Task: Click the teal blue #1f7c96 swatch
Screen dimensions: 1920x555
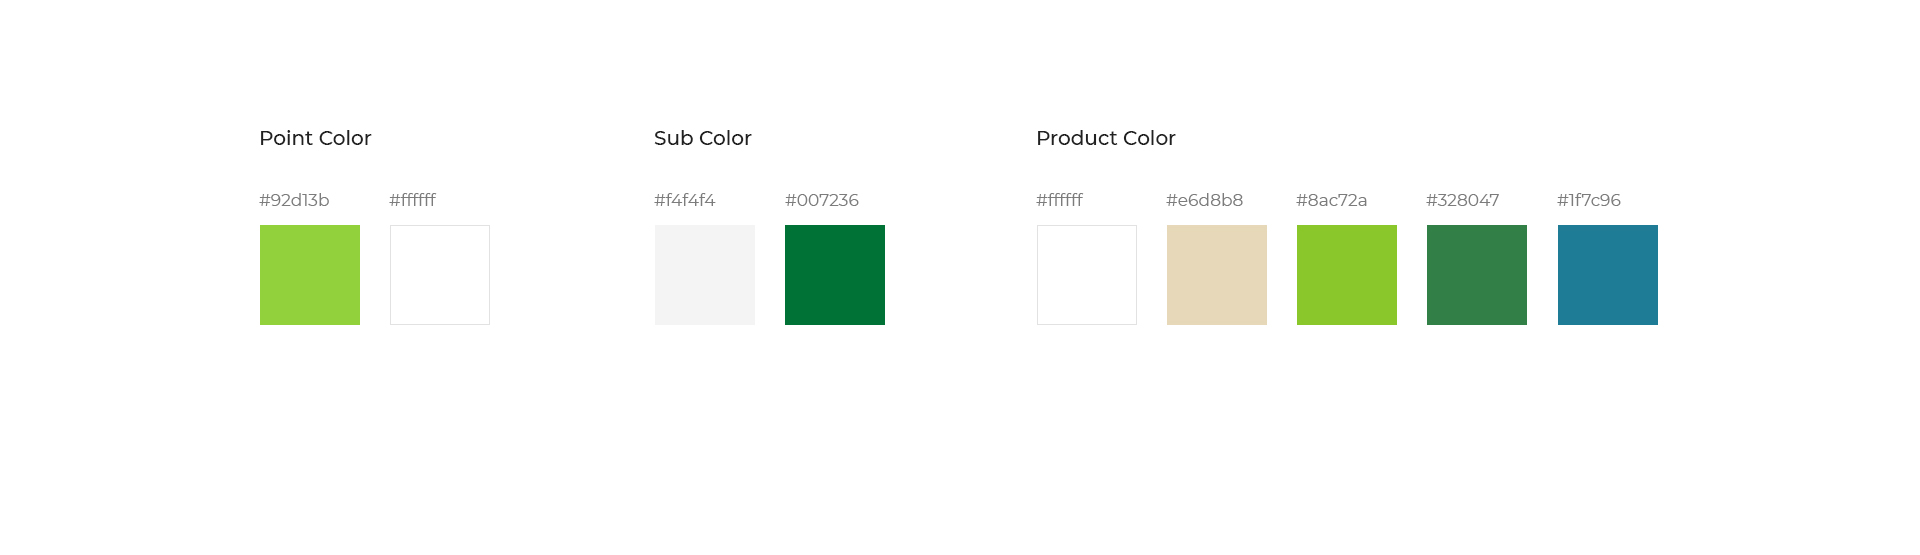Action: pos(1608,275)
